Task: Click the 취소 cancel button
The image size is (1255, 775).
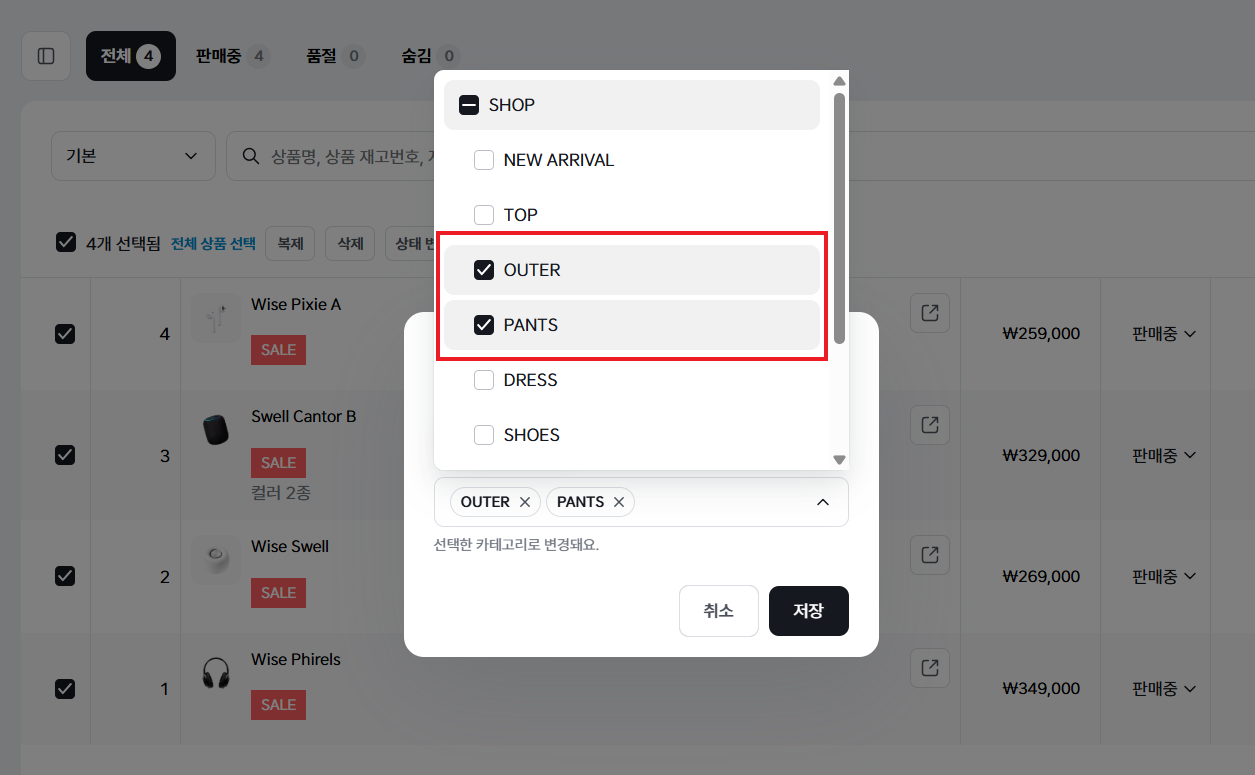Action: click(719, 611)
